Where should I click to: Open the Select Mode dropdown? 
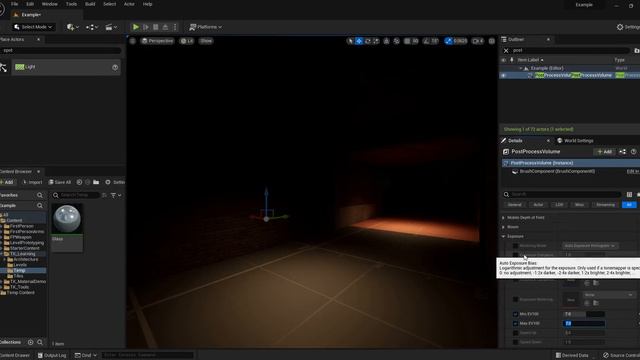pyautogui.click(x=33, y=27)
